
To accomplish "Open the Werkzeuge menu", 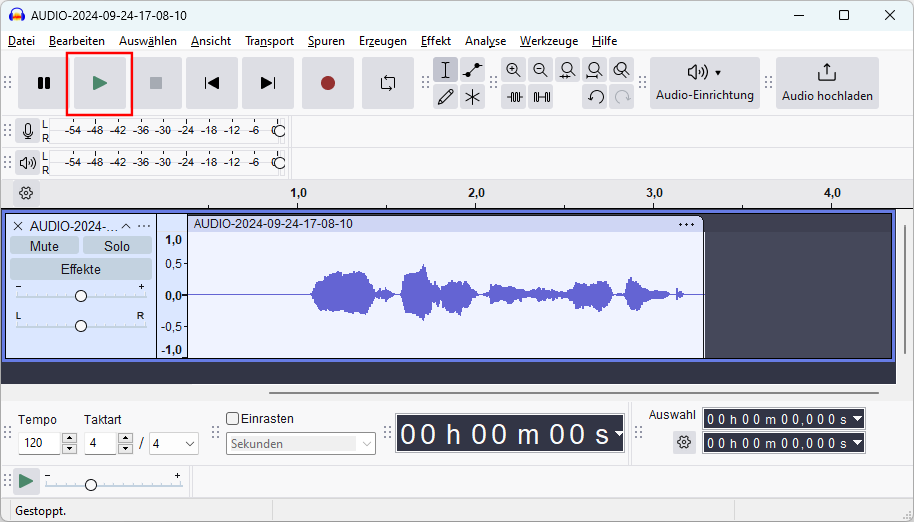I will click(x=549, y=41).
